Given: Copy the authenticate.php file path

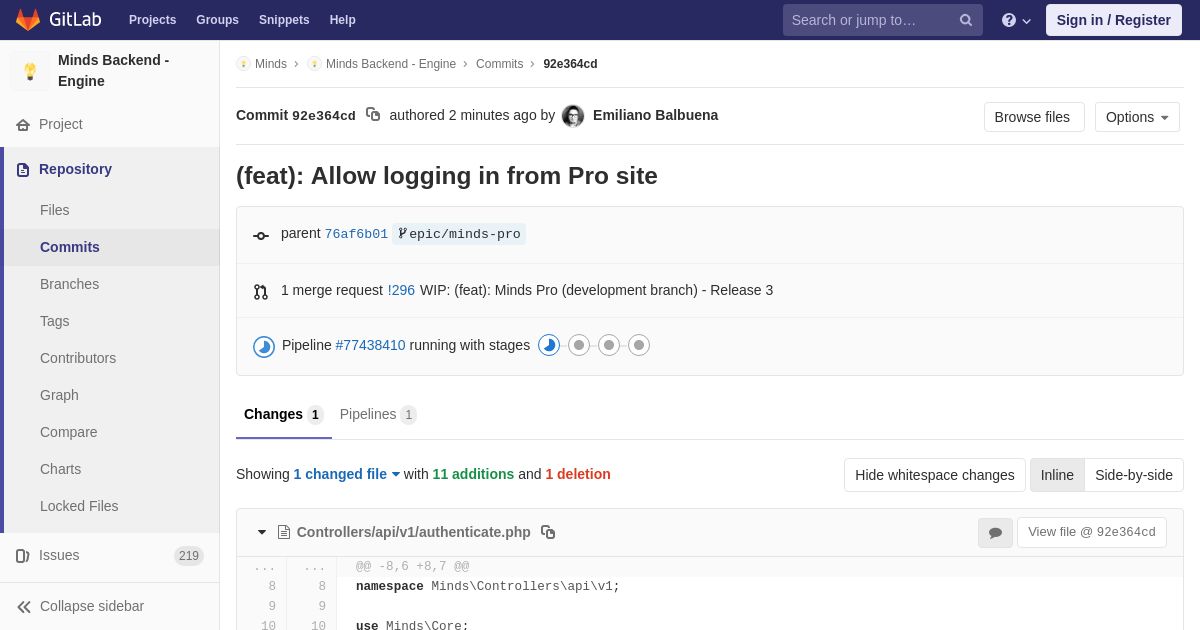Looking at the screenshot, I should (x=548, y=532).
